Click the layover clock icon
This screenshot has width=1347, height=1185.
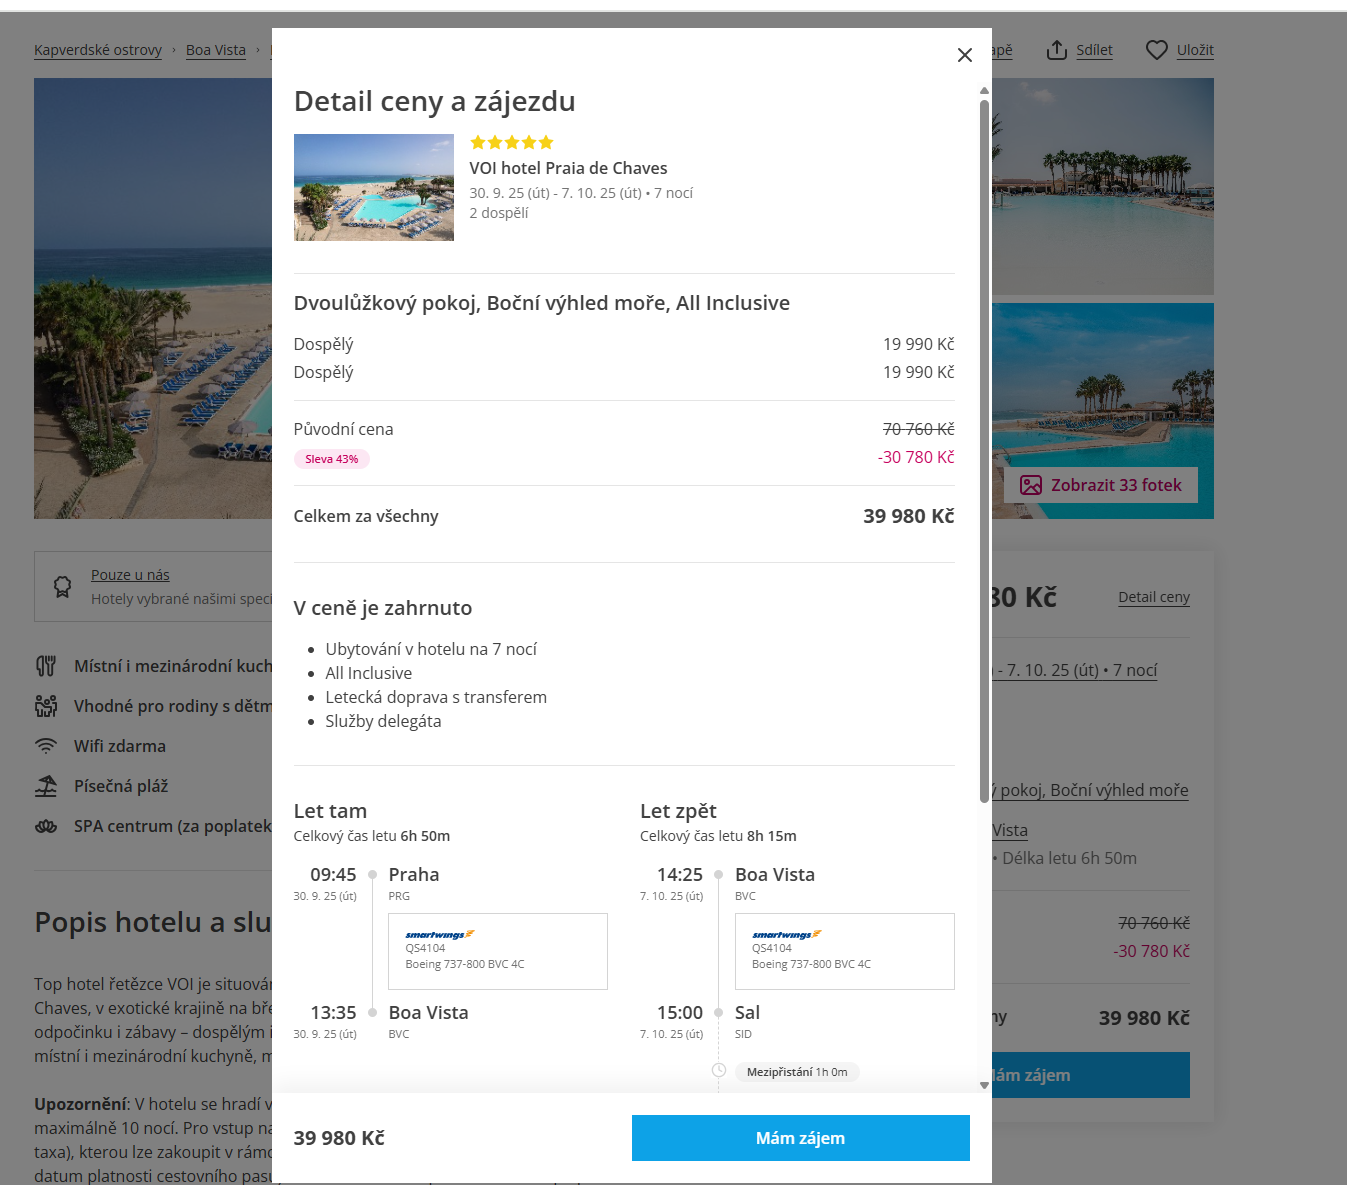pos(718,1071)
